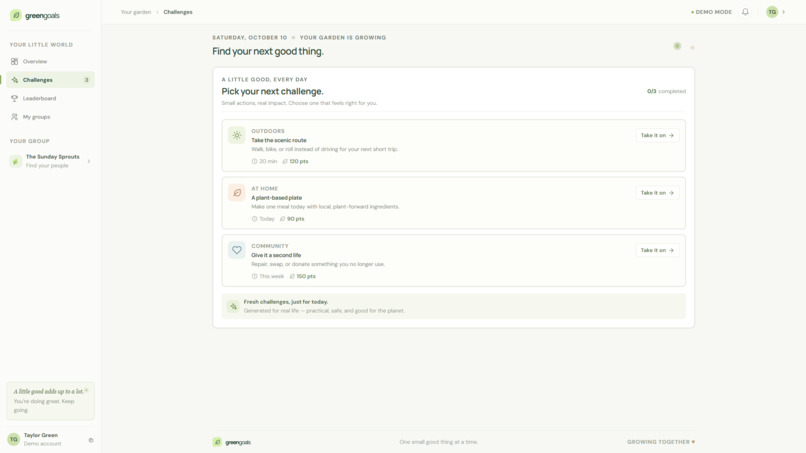Click the Challenges count badge
806x453 pixels.
click(86, 80)
